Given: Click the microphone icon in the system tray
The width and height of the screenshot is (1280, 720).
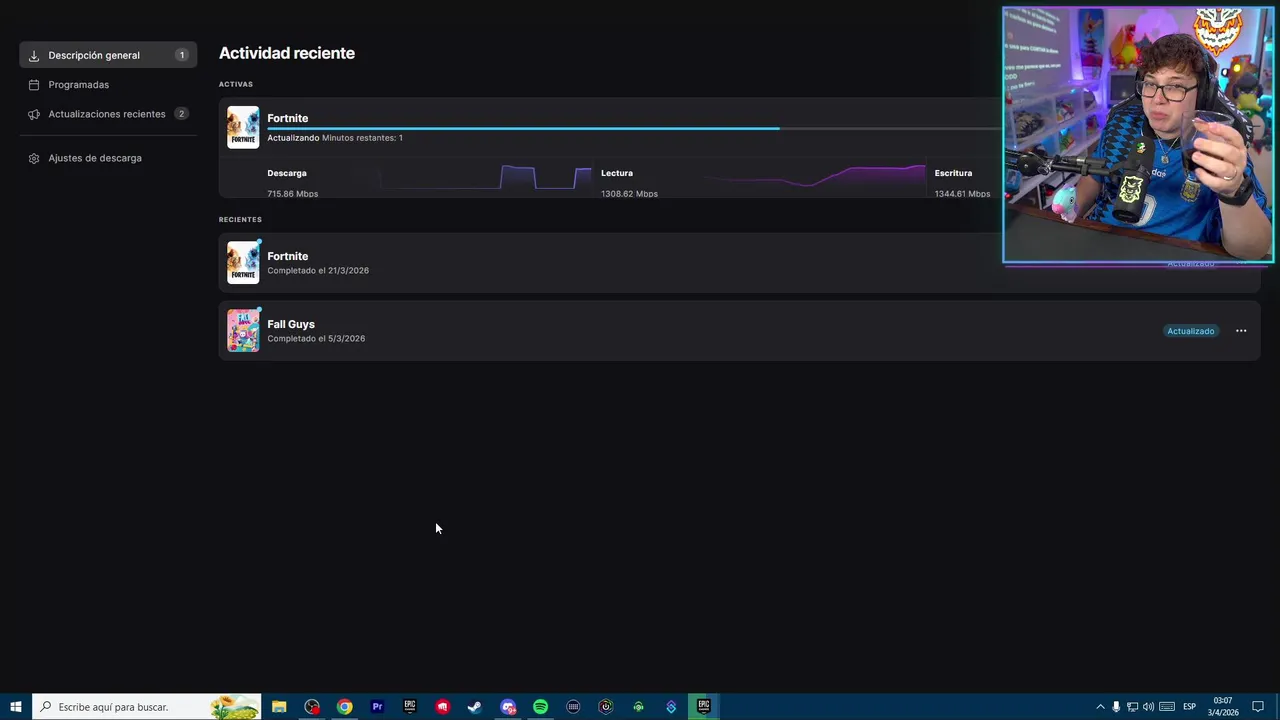Looking at the screenshot, I should (x=1116, y=707).
